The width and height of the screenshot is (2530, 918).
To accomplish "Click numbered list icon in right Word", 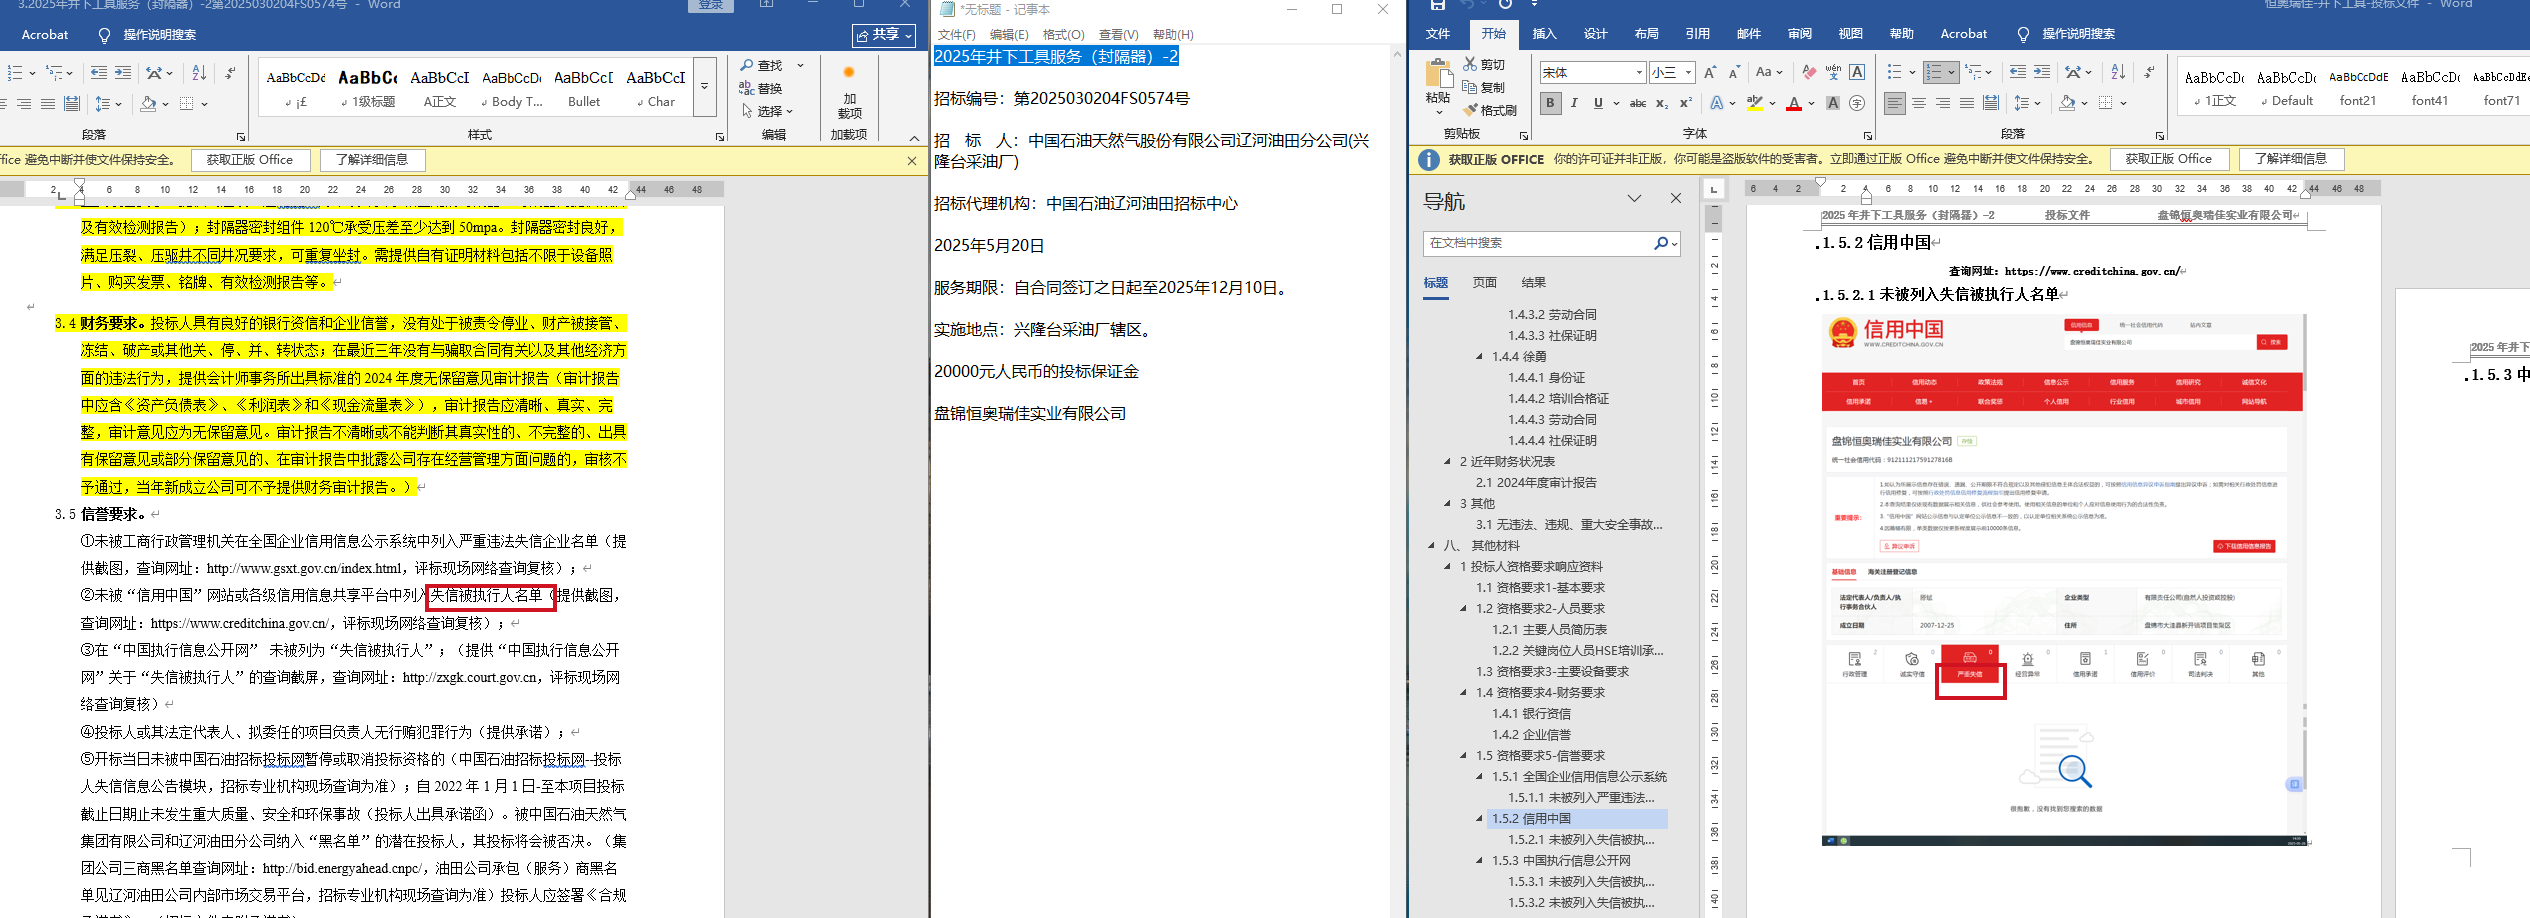I will [x=1934, y=73].
